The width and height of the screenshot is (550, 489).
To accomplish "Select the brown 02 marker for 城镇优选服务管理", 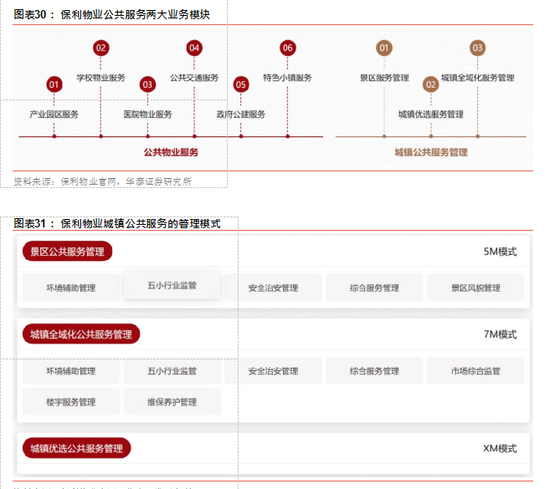I will tap(431, 85).
